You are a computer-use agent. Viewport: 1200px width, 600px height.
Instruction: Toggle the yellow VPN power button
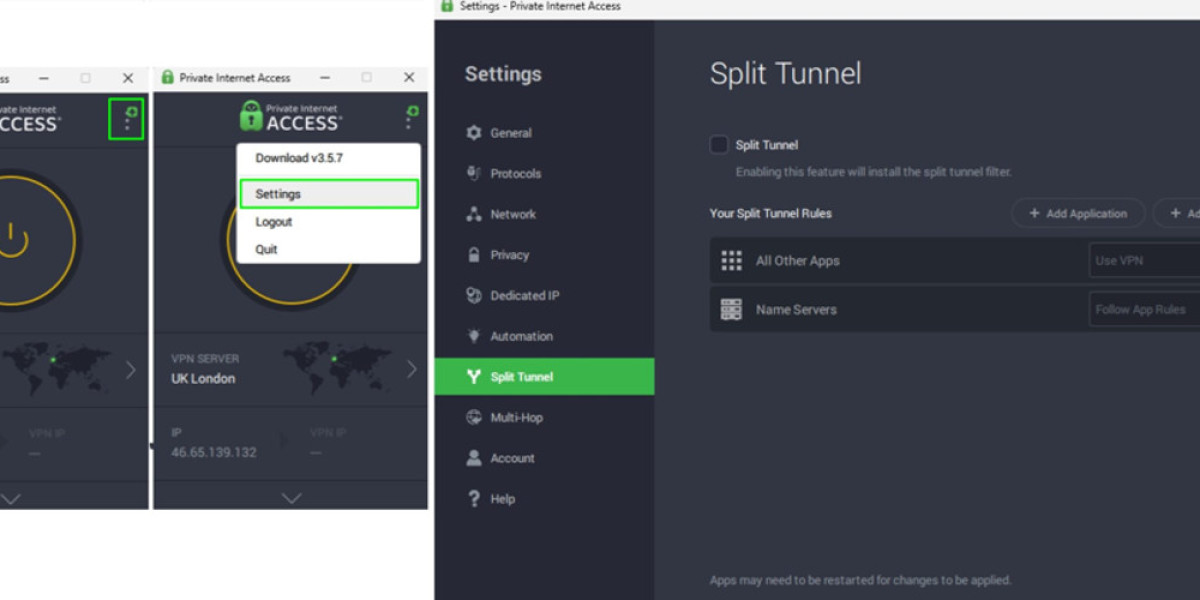[x=12, y=240]
